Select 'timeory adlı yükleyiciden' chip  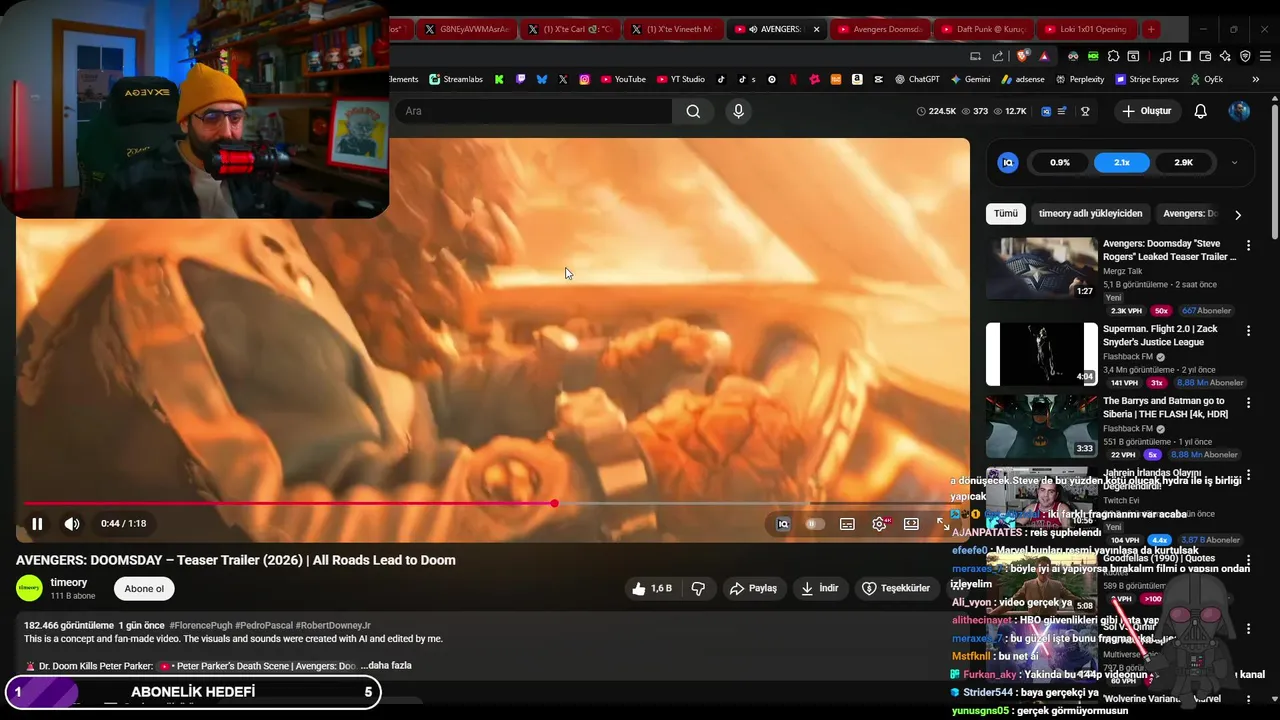[x=1090, y=214]
